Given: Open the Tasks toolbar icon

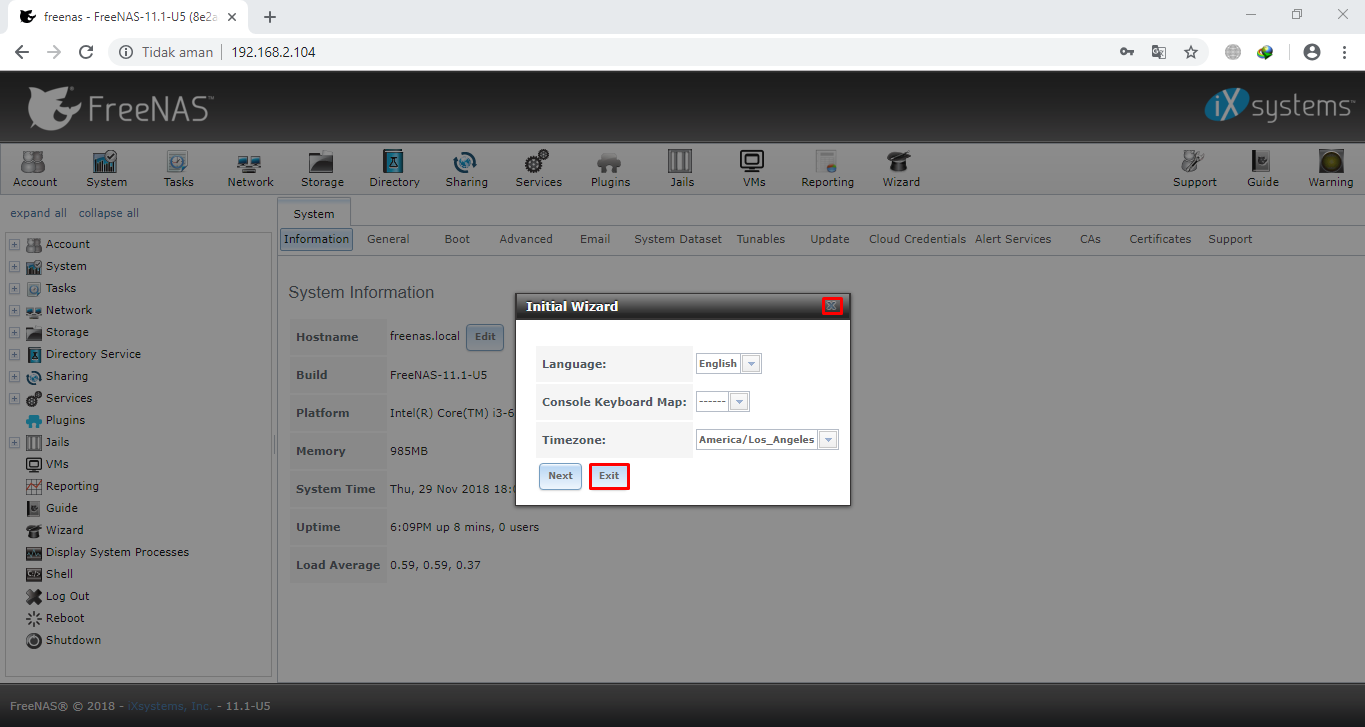Looking at the screenshot, I should [178, 169].
